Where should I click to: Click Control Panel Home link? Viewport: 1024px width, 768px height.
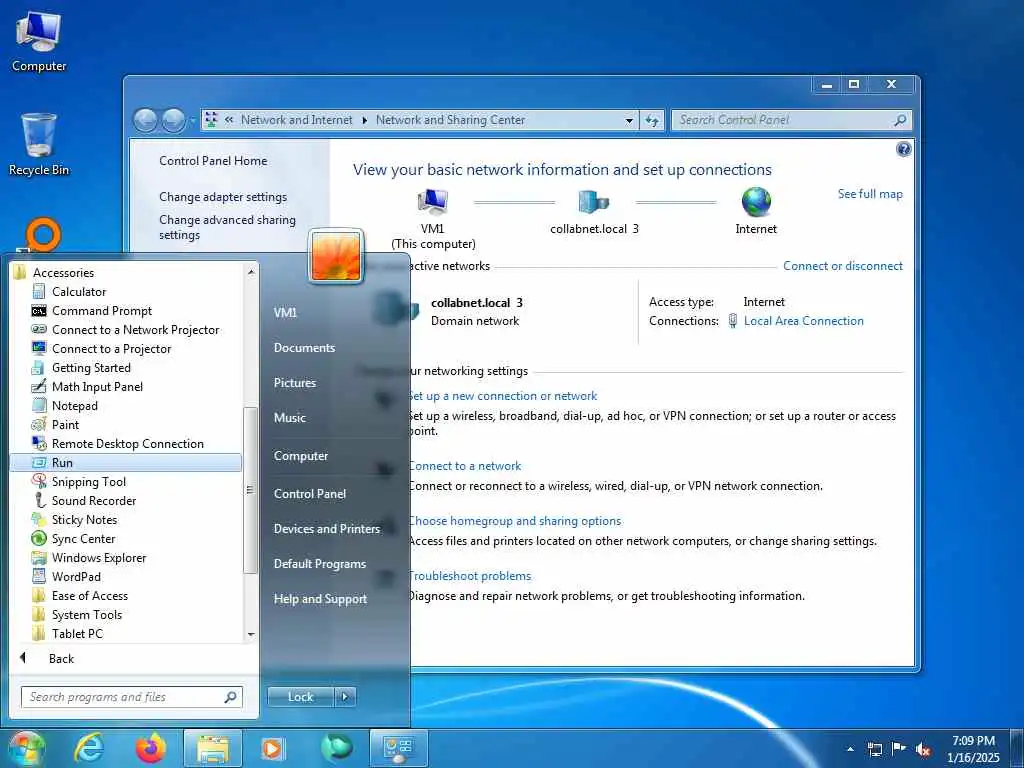[213, 161]
